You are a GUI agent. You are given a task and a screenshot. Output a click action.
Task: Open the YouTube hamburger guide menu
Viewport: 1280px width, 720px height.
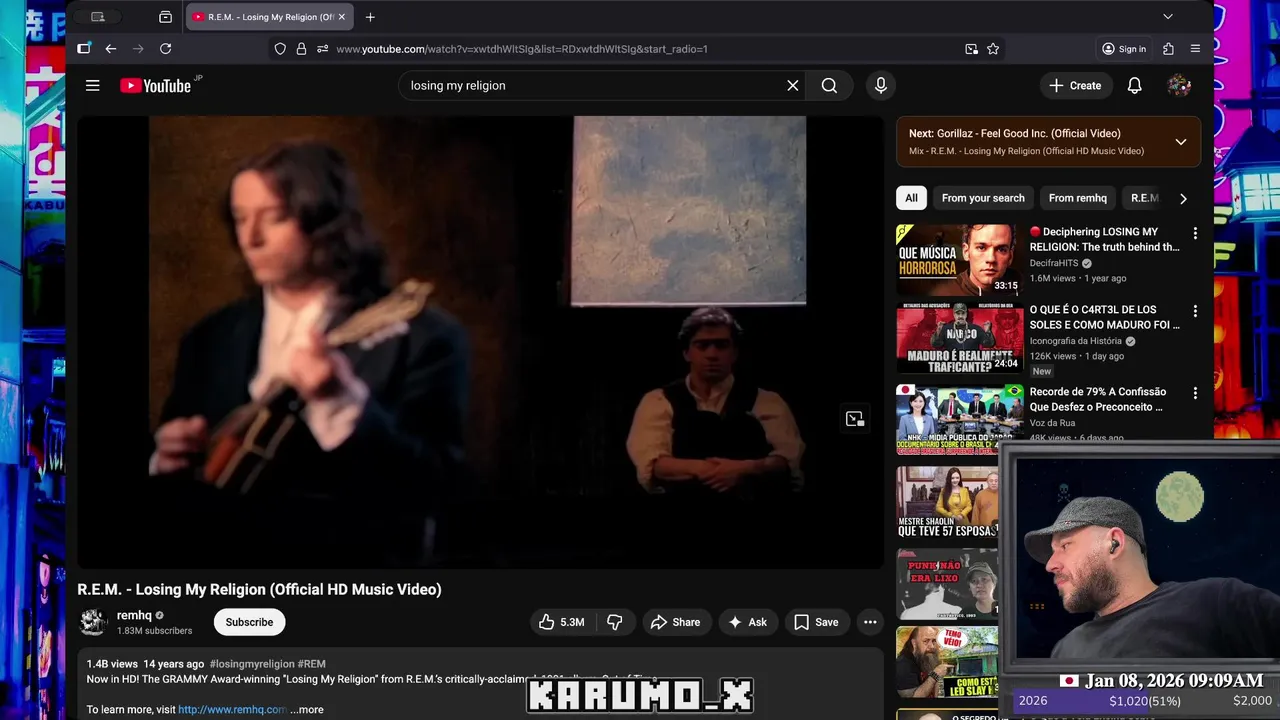[x=92, y=86]
